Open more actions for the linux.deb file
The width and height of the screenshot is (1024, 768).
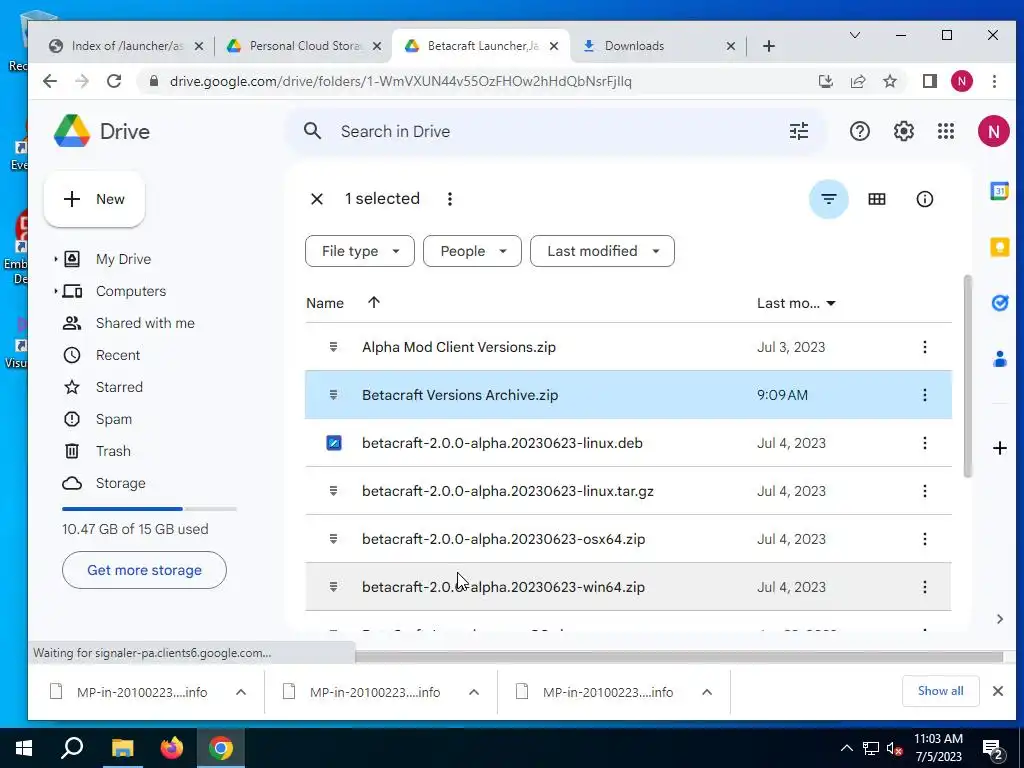point(924,443)
